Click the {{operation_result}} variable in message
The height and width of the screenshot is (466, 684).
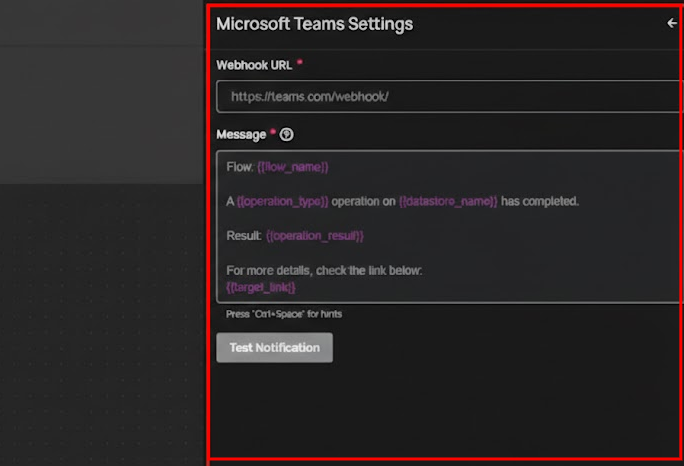tap(315, 236)
